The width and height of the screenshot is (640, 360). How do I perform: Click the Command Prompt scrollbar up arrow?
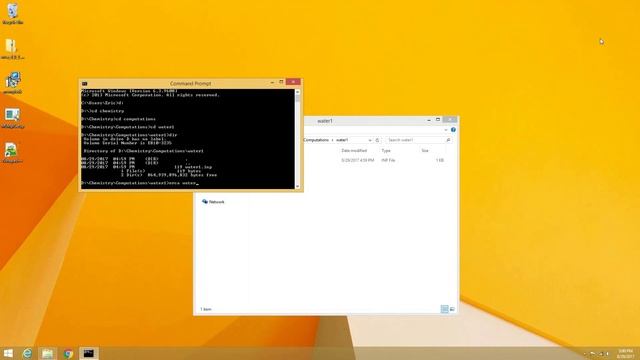point(298,92)
